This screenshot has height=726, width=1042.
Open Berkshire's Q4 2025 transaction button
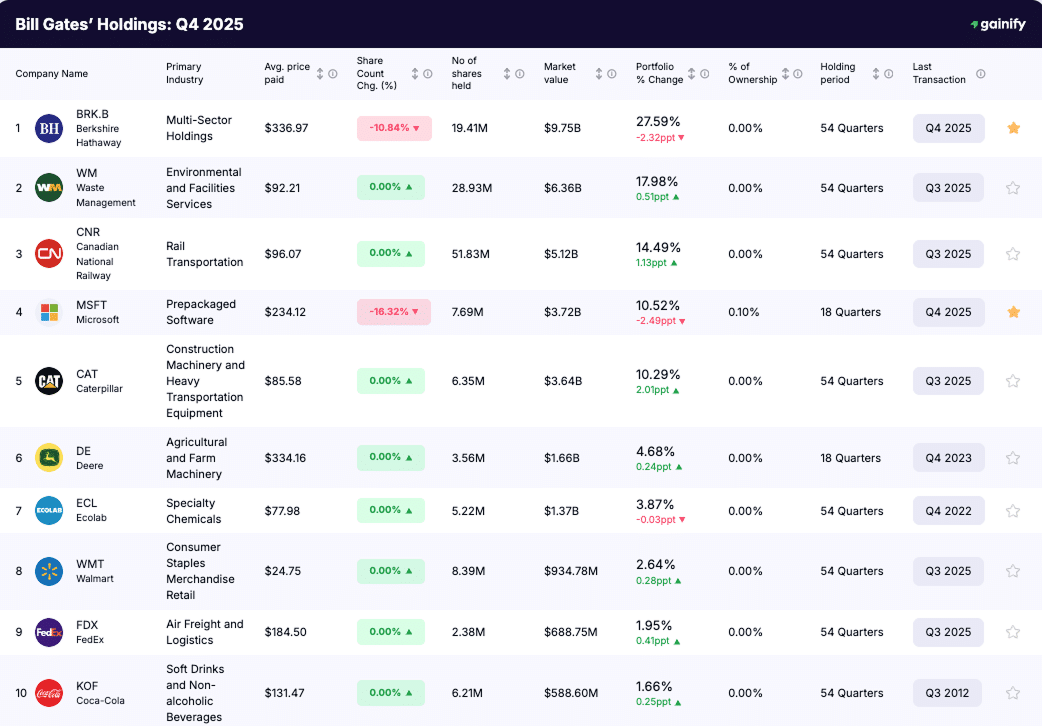[948, 128]
